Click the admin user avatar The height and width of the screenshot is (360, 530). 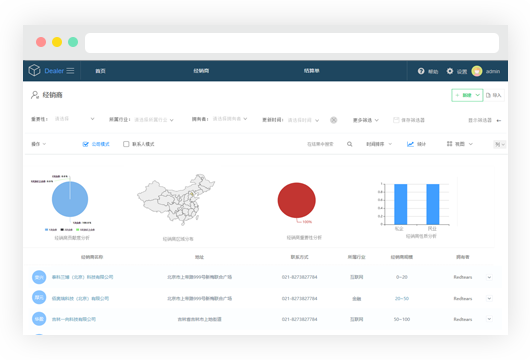pyautogui.click(x=477, y=71)
